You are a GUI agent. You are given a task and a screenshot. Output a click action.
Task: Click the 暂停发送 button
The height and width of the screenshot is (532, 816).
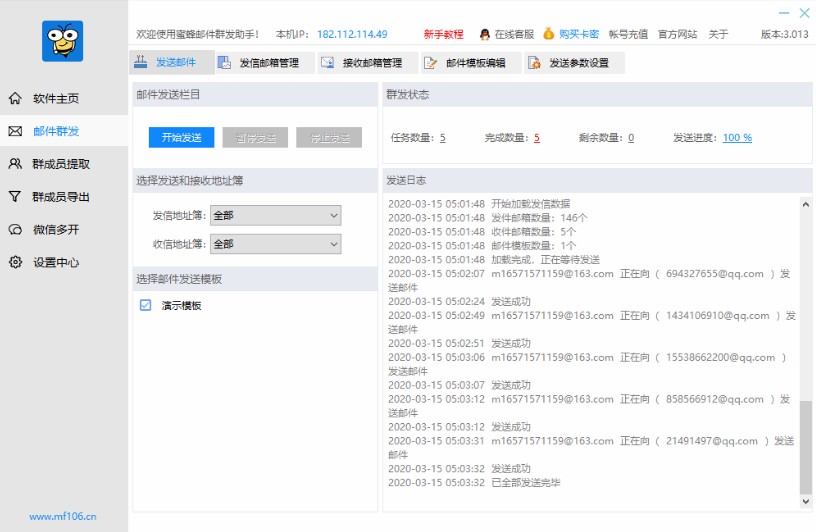tap(255, 137)
